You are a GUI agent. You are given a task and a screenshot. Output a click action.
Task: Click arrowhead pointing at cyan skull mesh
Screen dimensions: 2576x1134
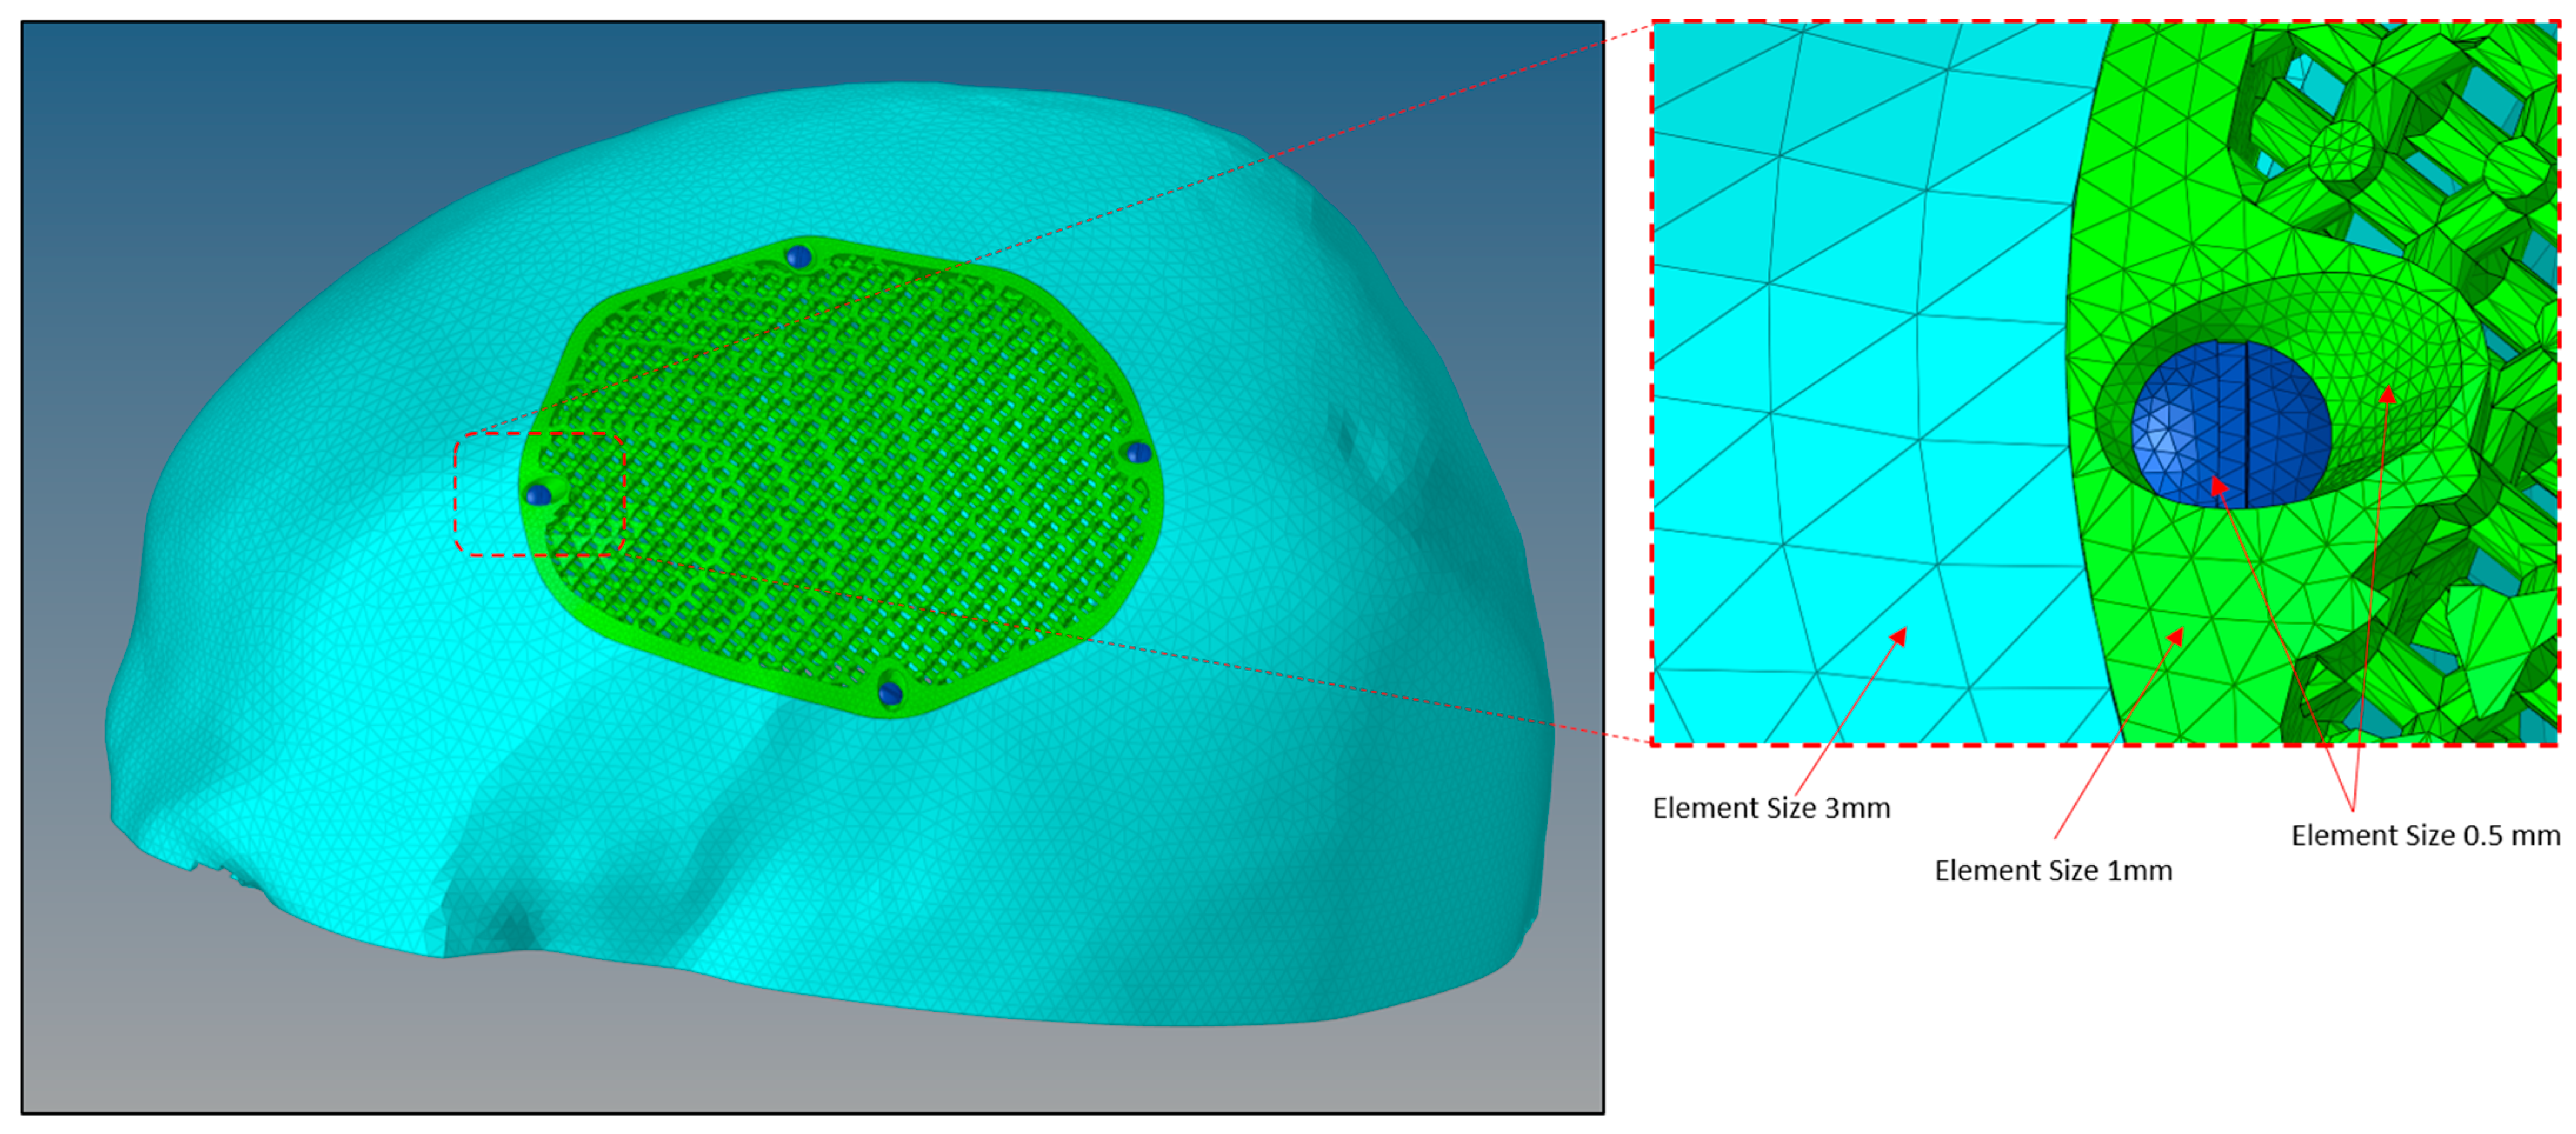pyautogui.click(x=1899, y=636)
